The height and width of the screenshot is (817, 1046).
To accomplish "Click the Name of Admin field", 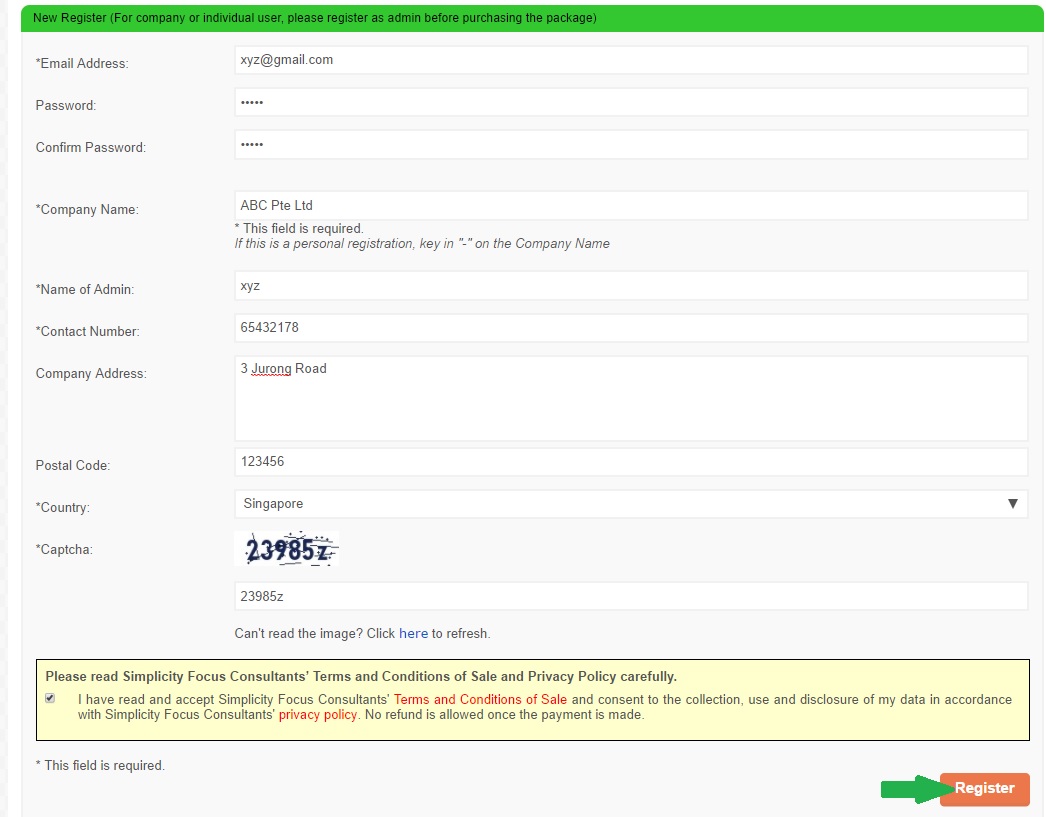I will [x=630, y=285].
